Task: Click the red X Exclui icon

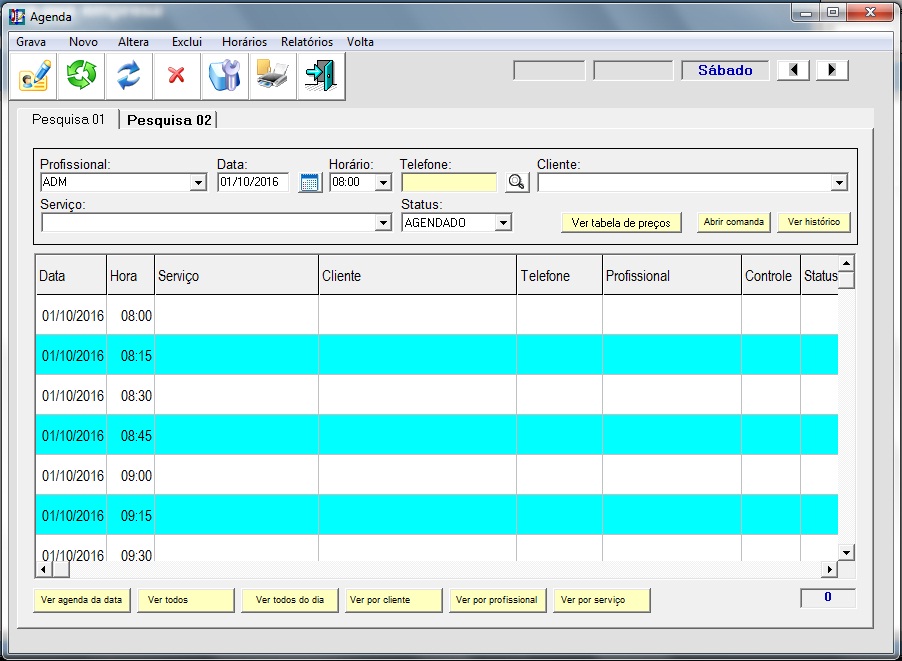Action: tap(177, 76)
